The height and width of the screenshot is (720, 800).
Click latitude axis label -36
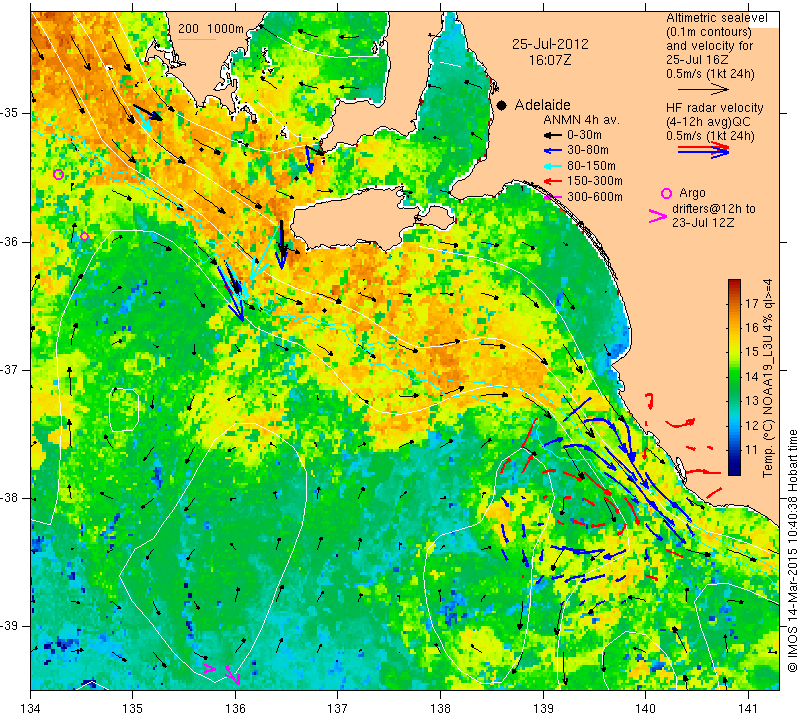point(10,241)
